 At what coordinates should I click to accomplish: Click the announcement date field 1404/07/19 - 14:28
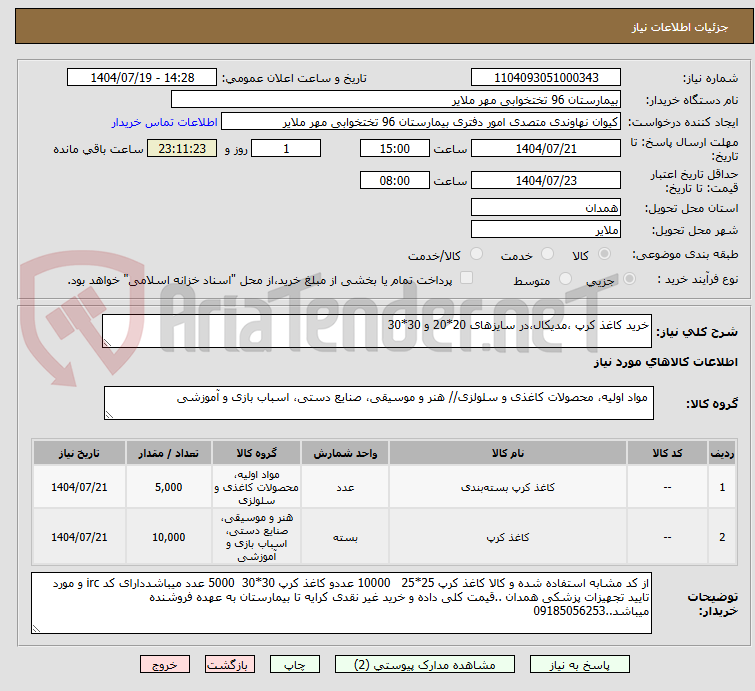coord(142,78)
